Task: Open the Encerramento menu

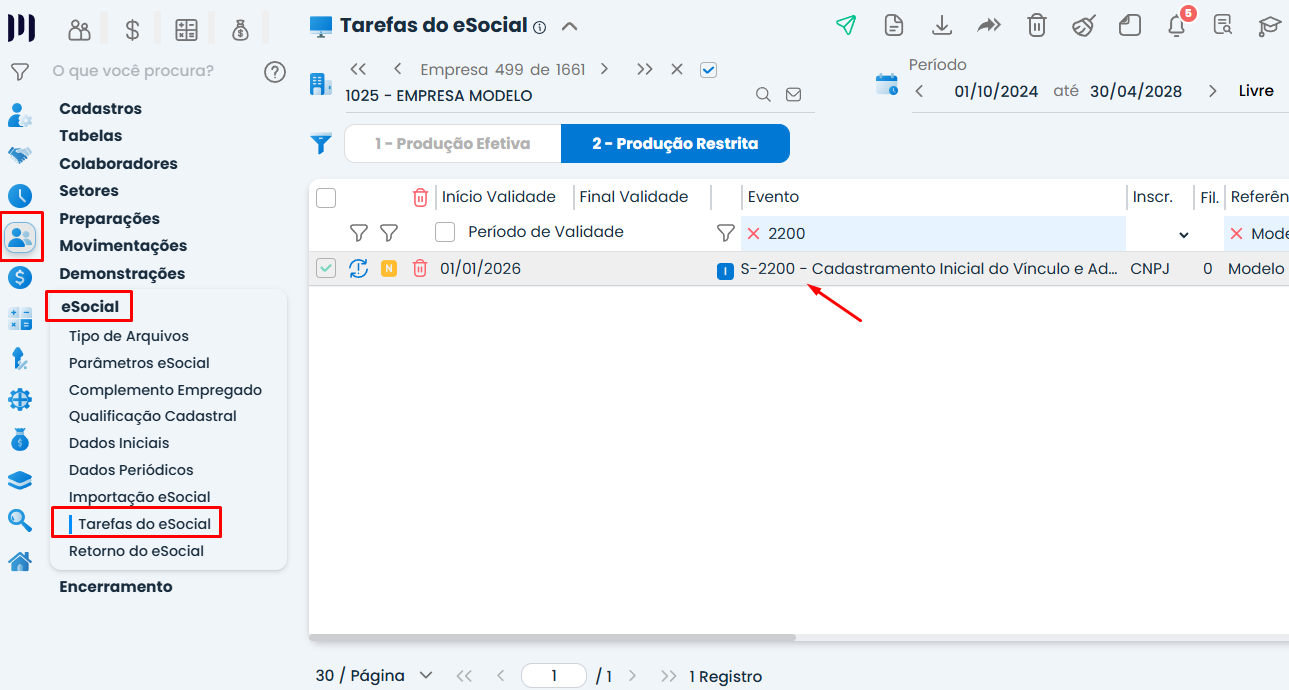Action: [x=116, y=587]
